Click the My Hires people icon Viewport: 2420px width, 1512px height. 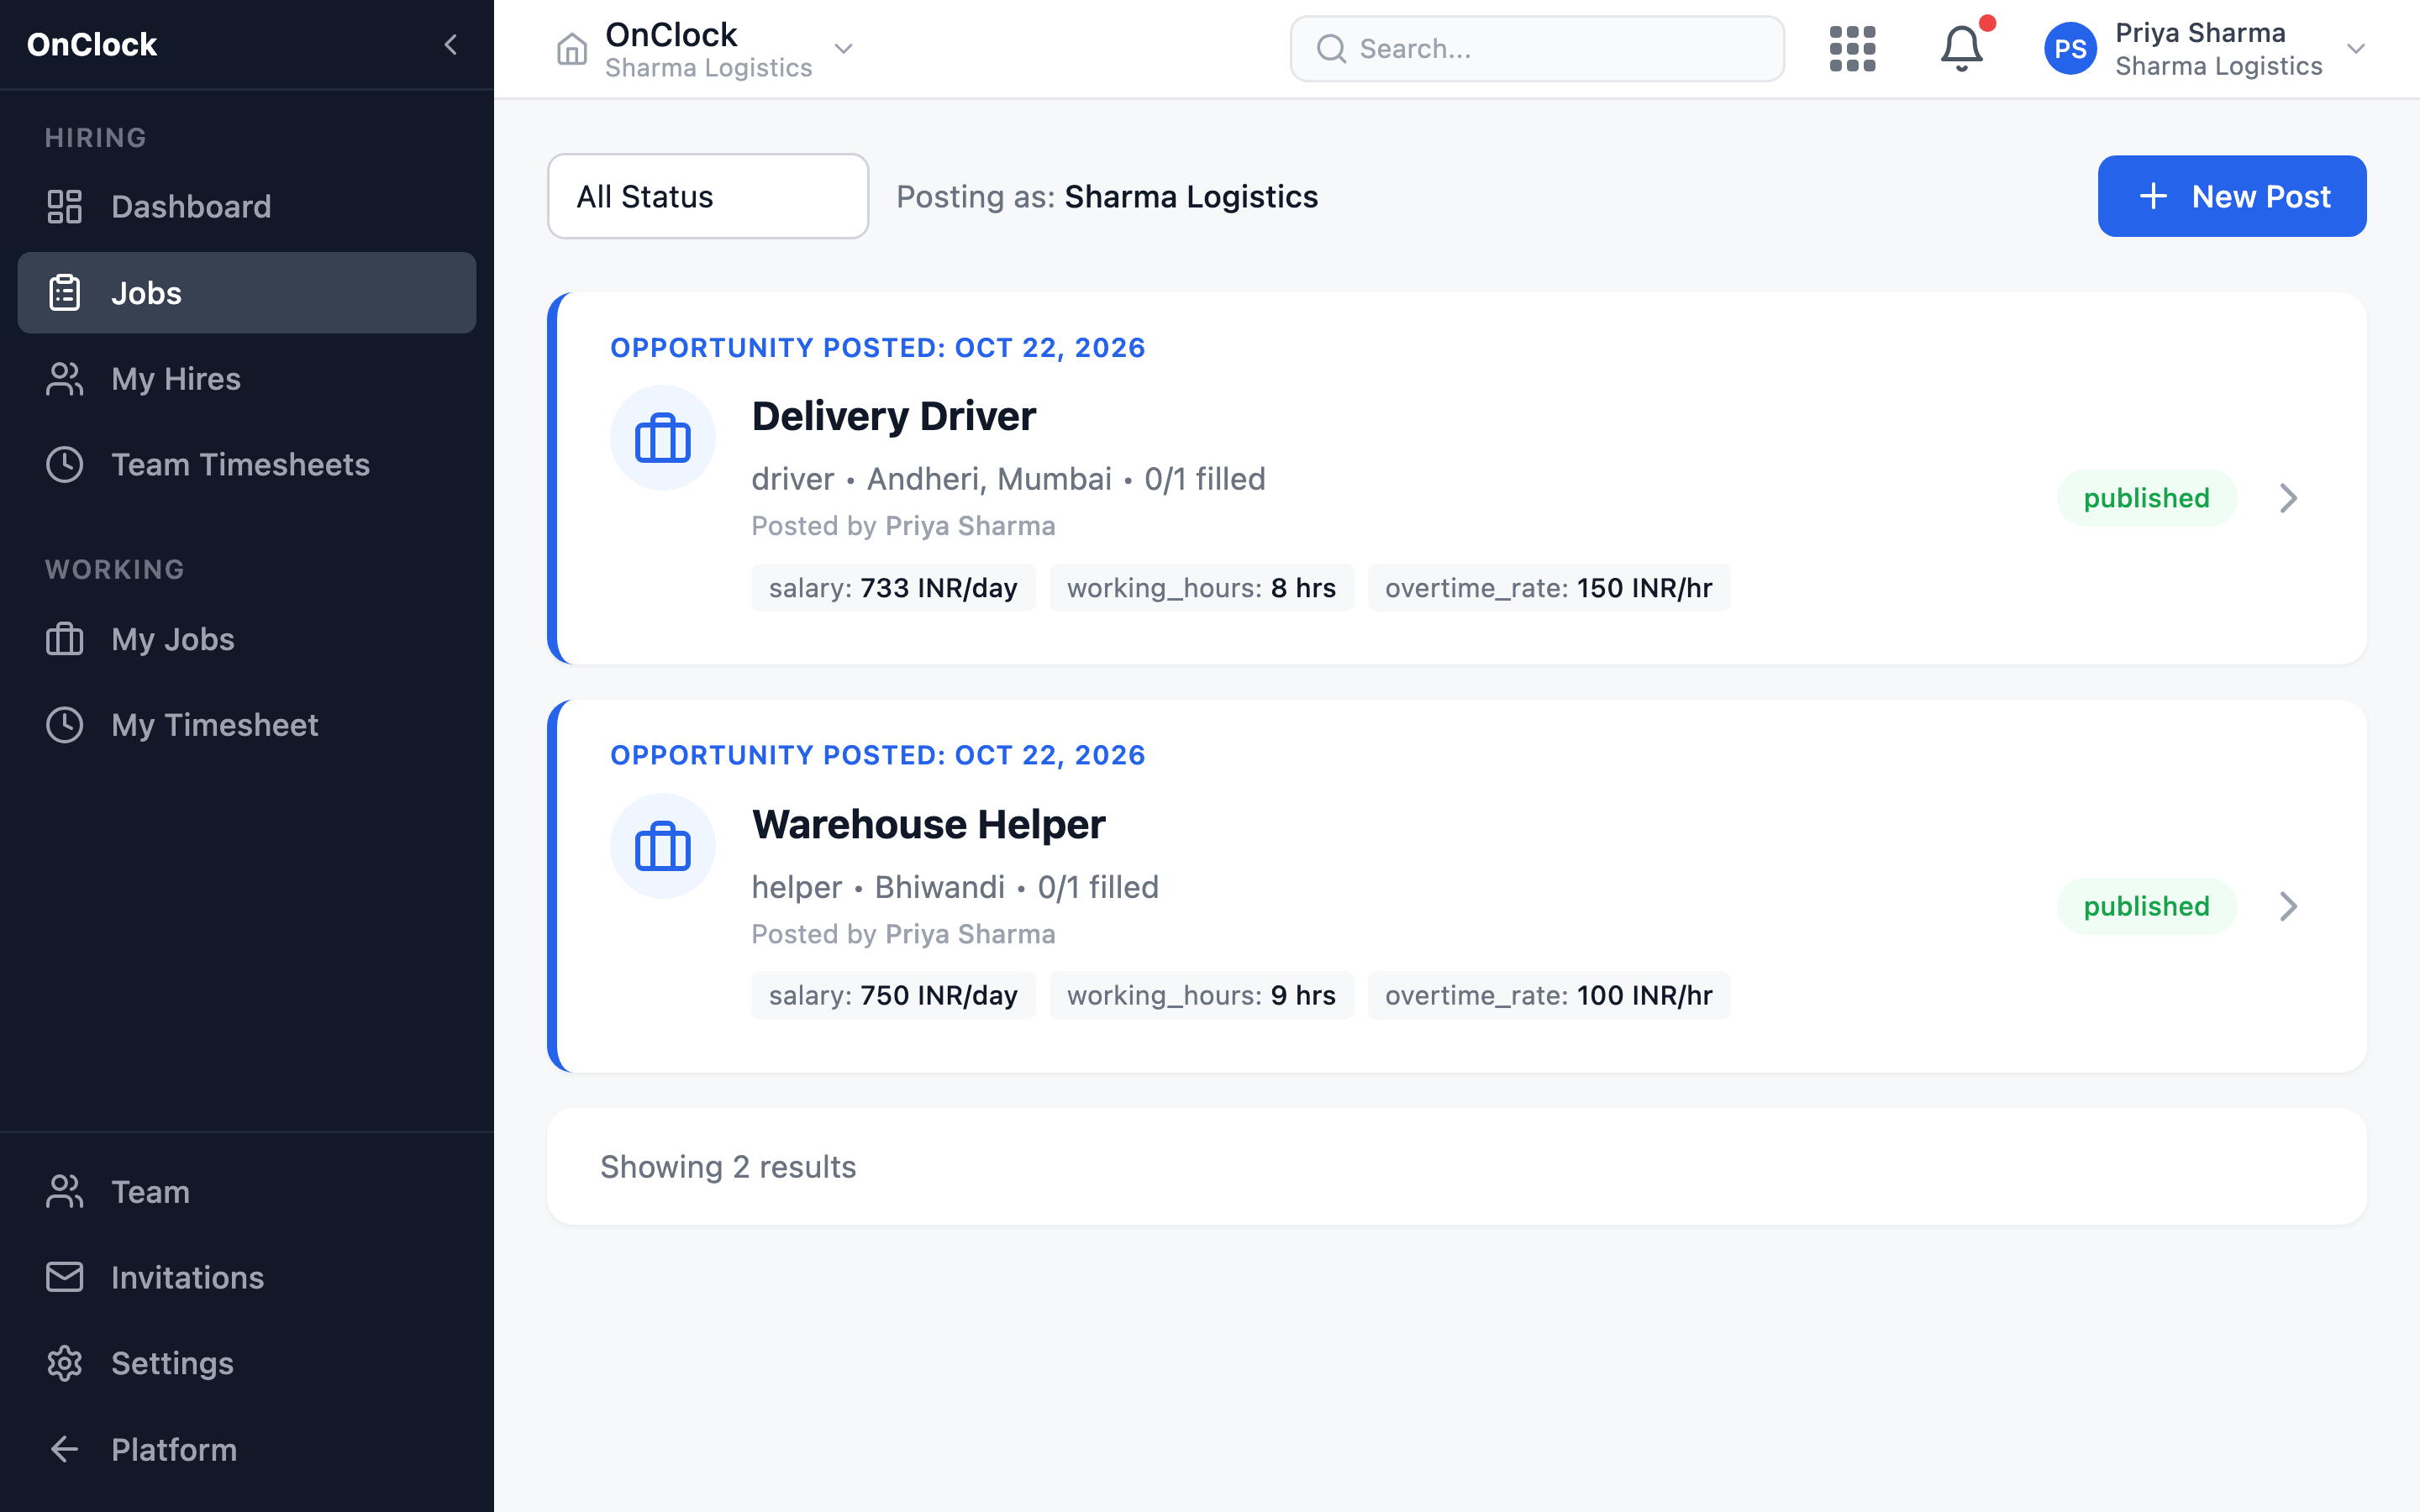pos(65,379)
